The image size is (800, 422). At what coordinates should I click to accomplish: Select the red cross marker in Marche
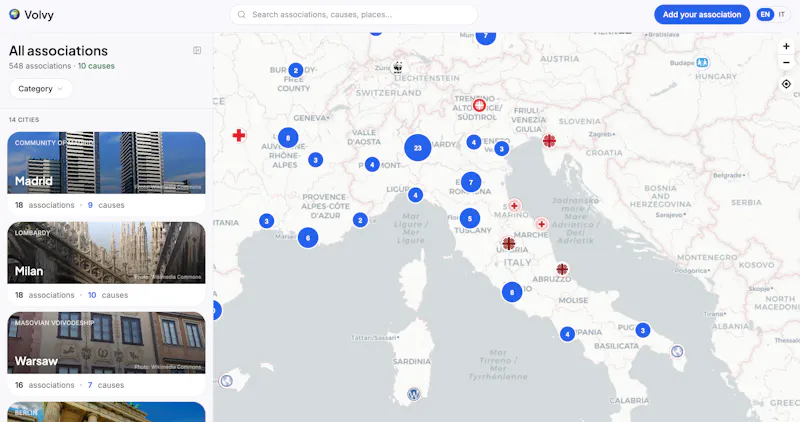point(541,224)
